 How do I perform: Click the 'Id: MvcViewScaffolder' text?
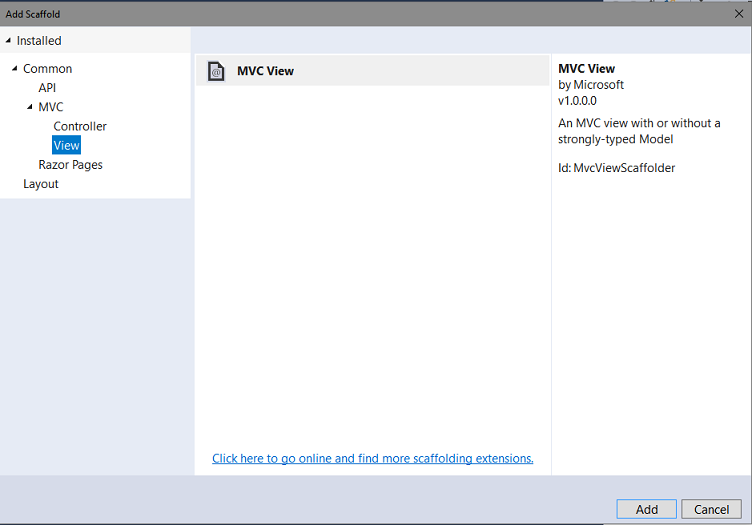tap(616, 168)
